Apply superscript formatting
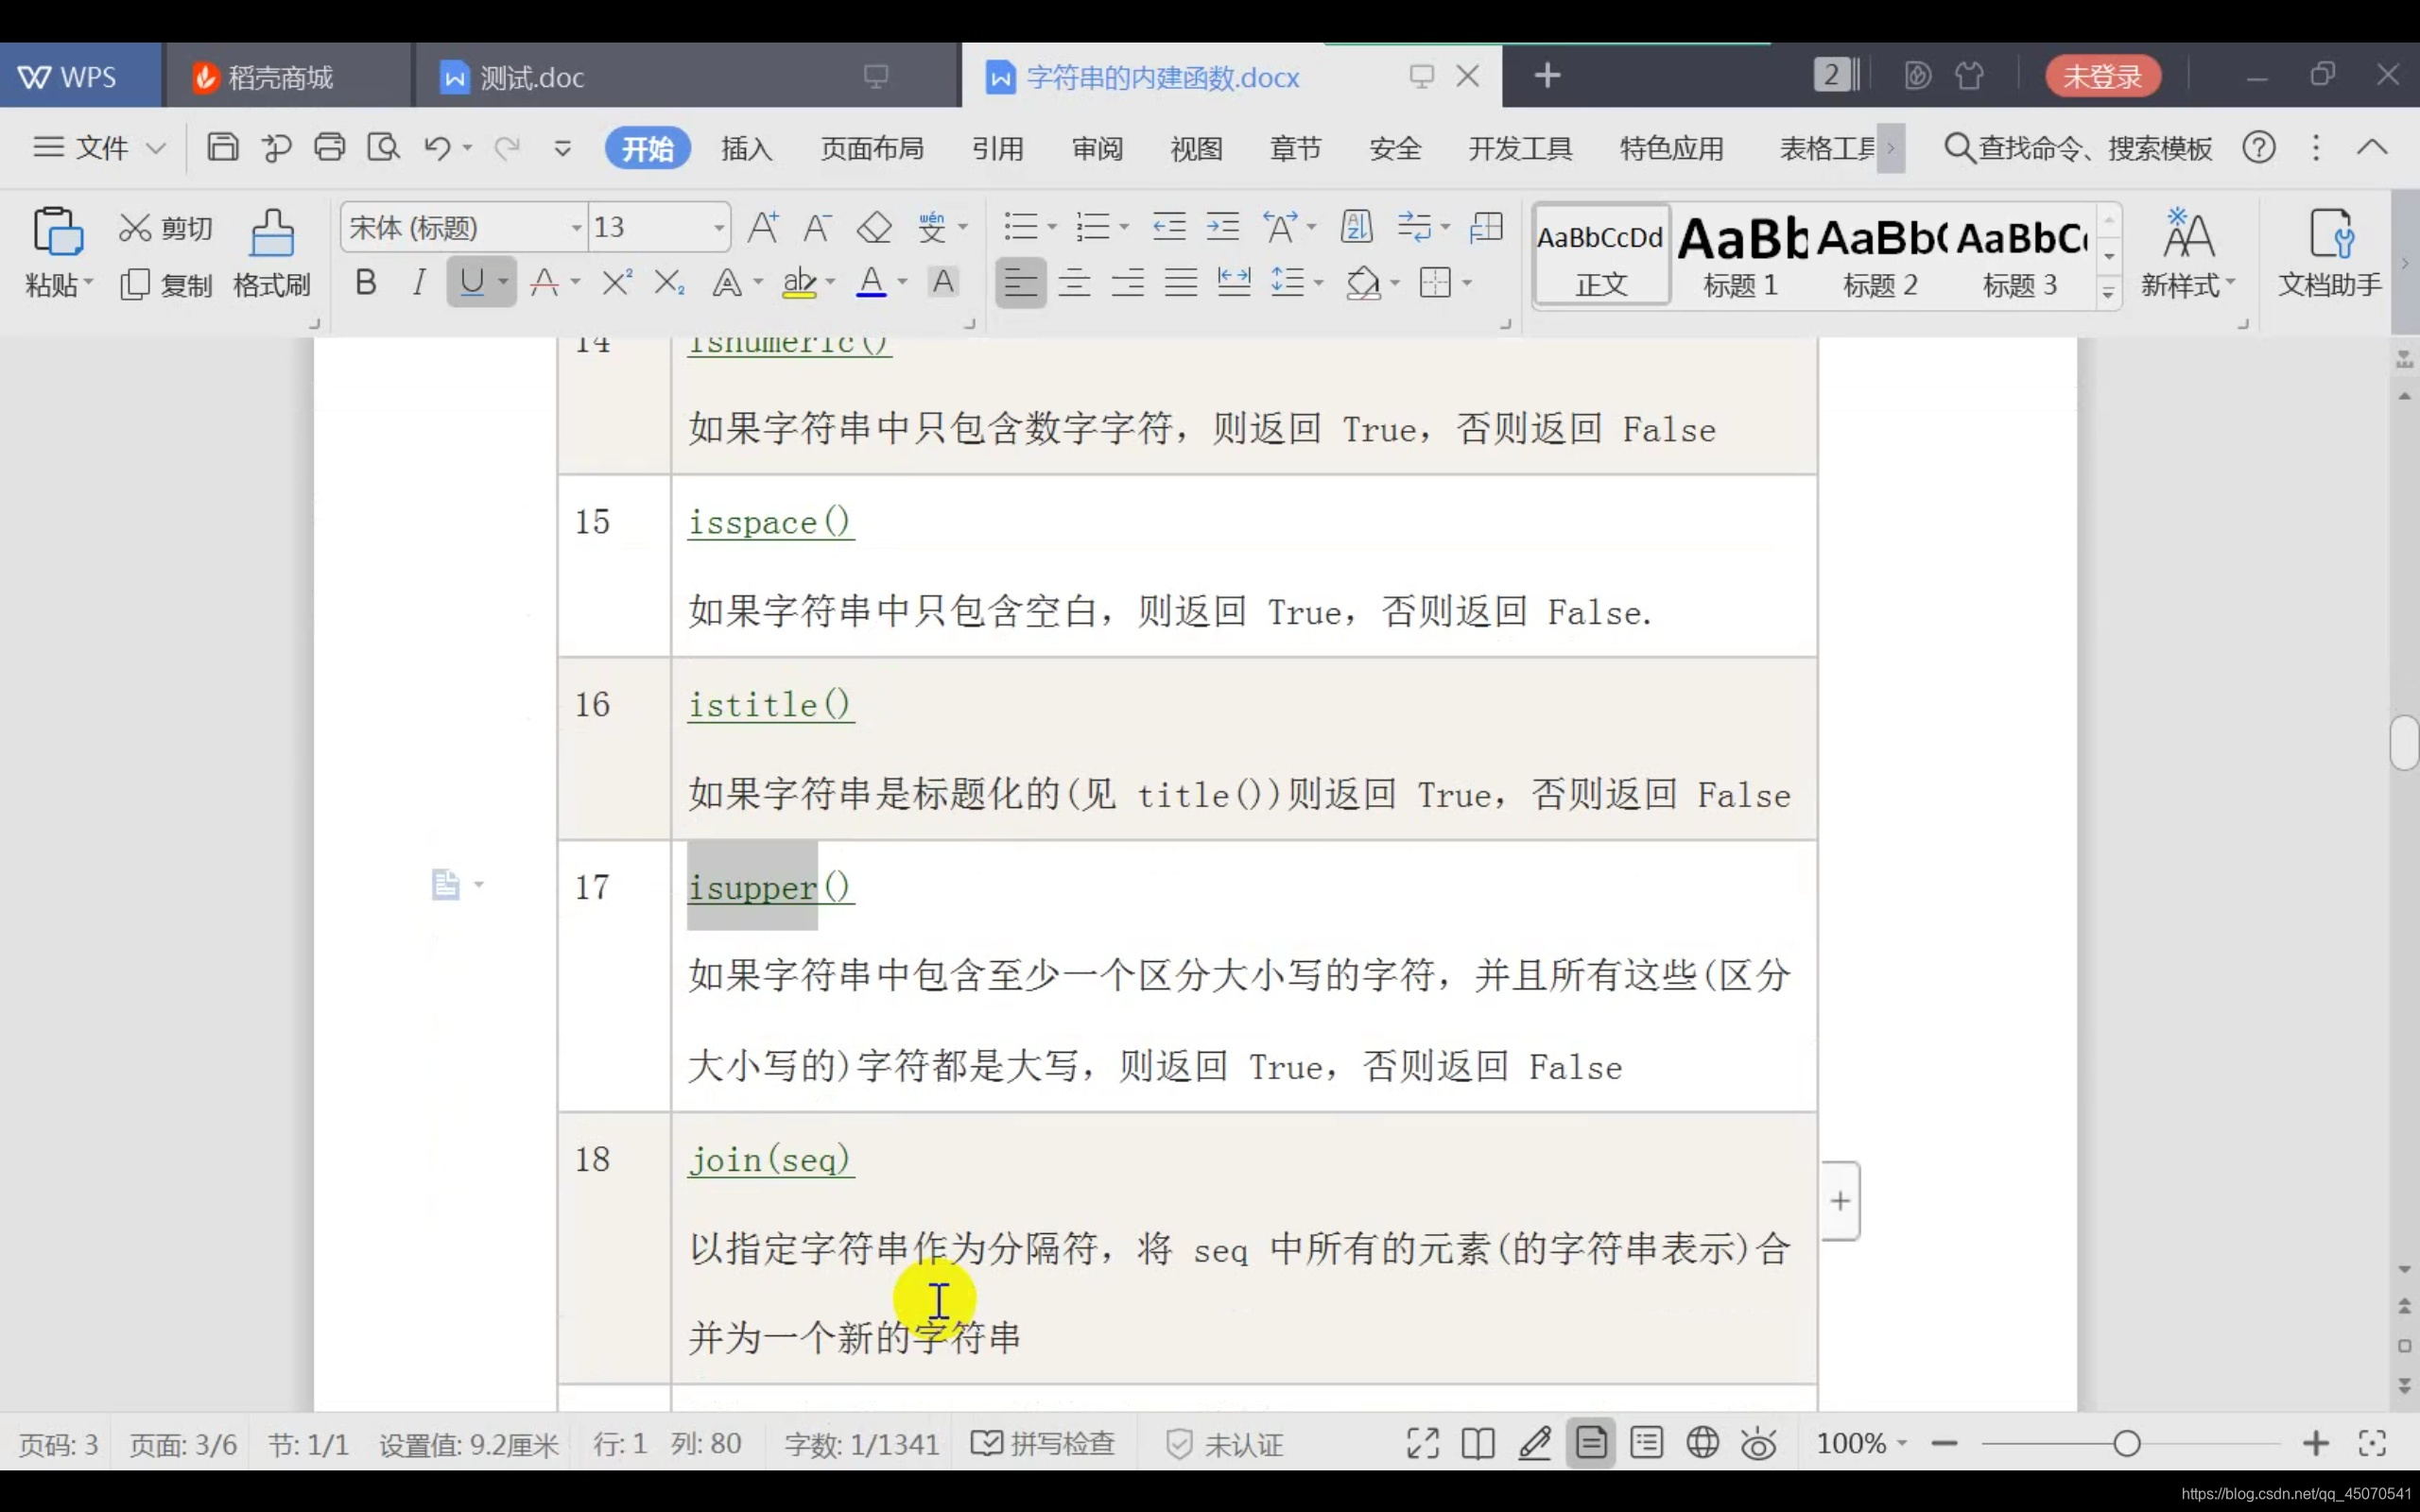This screenshot has width=2420, height=1512. [x=616, y=283]
